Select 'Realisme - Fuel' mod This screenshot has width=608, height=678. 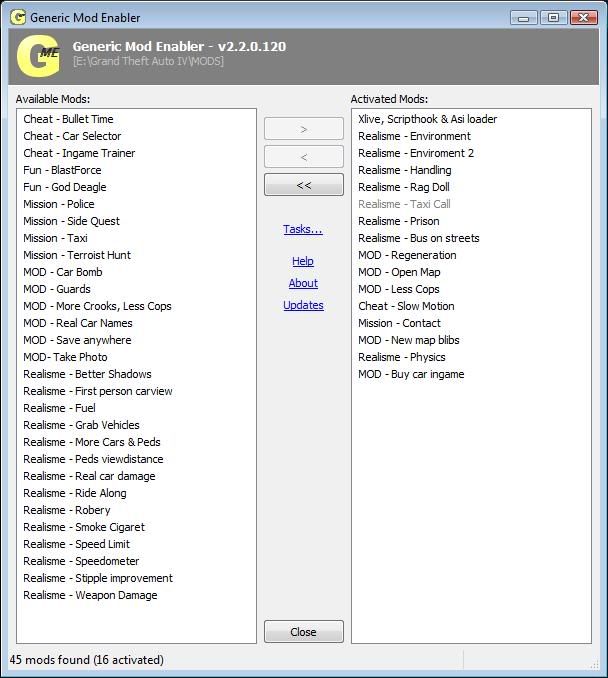pos(60,408)
